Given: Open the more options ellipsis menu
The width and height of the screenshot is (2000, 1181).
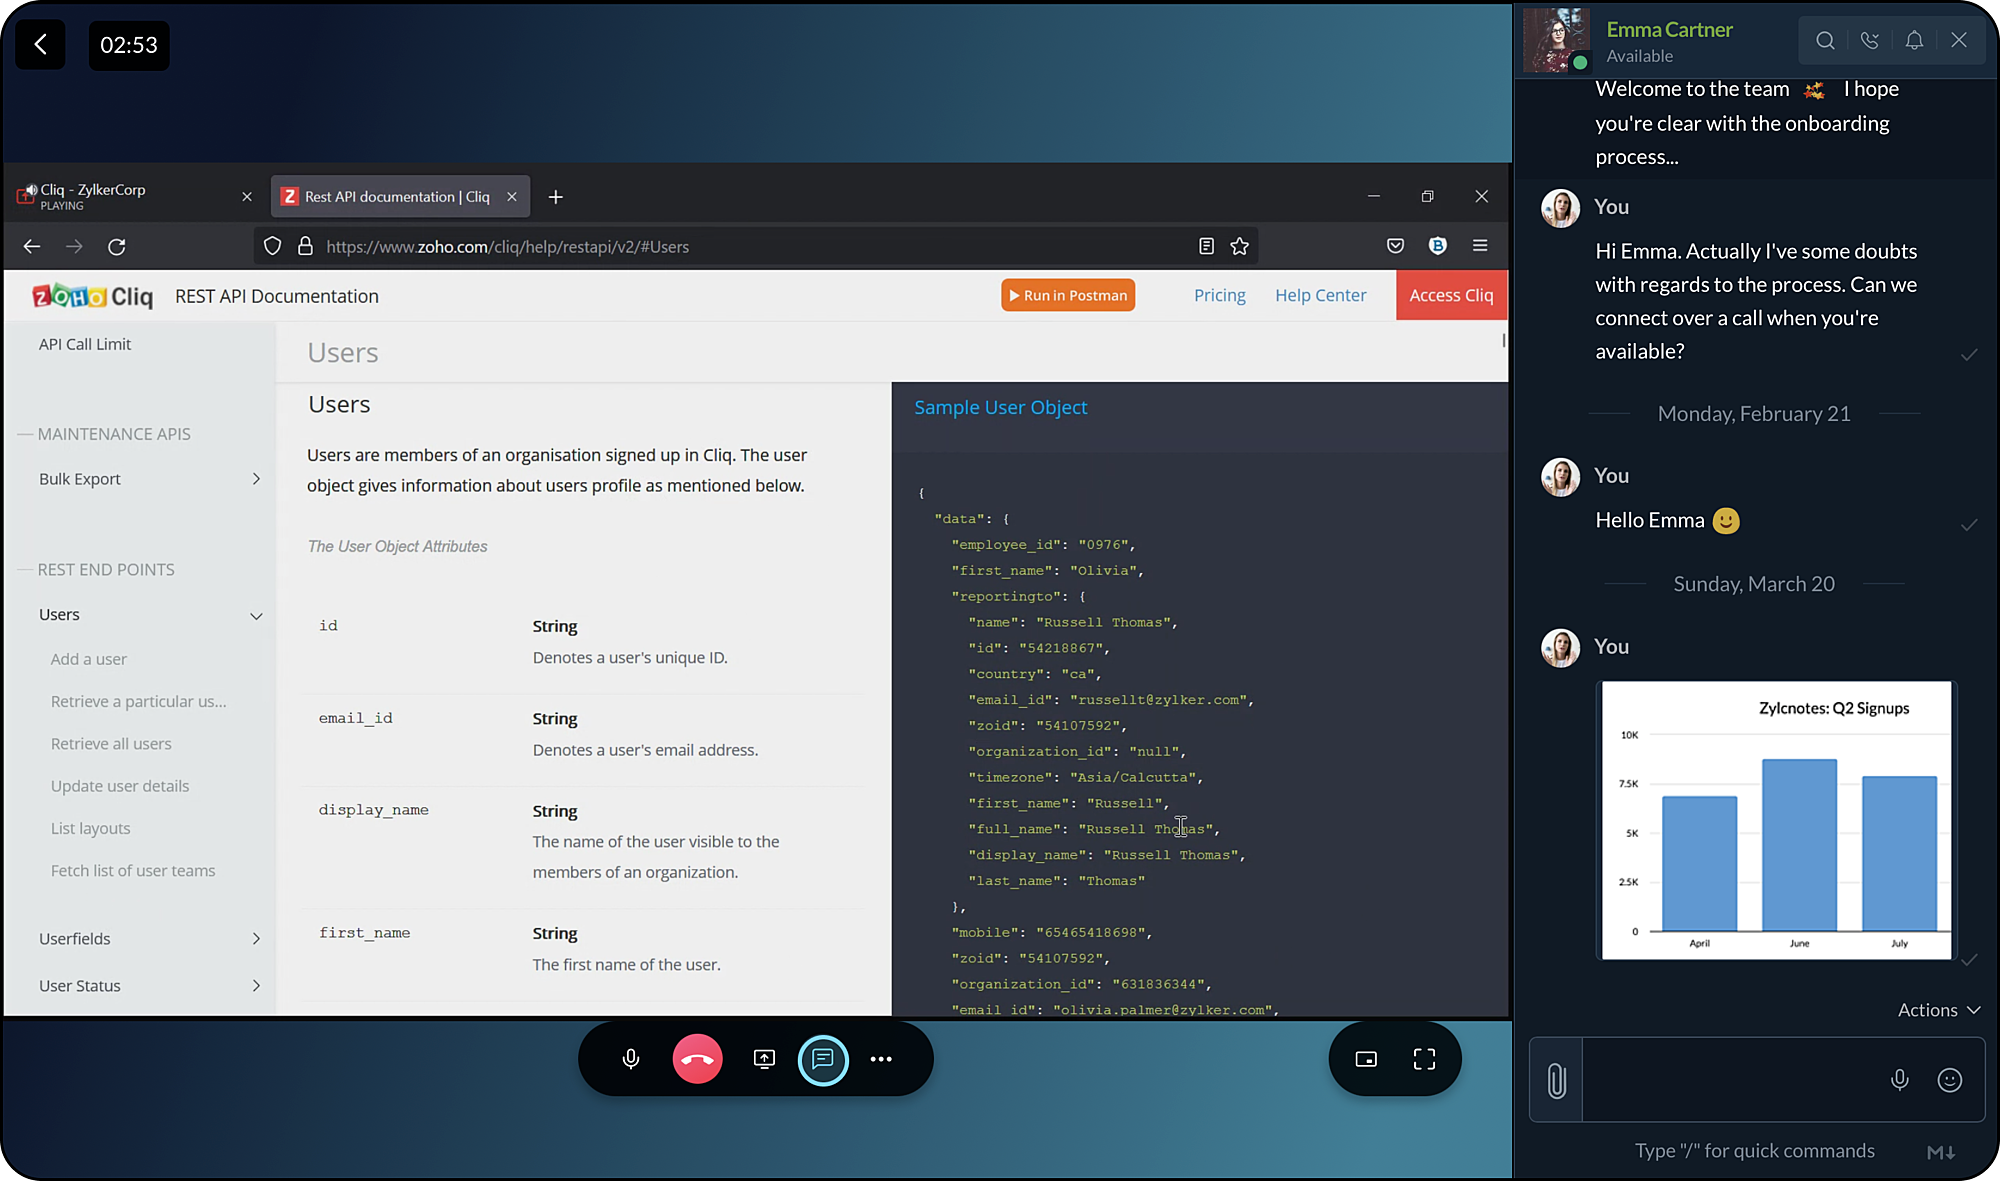Looking at the screenshot, I should pyautogui.click(x=881, y=1059).
